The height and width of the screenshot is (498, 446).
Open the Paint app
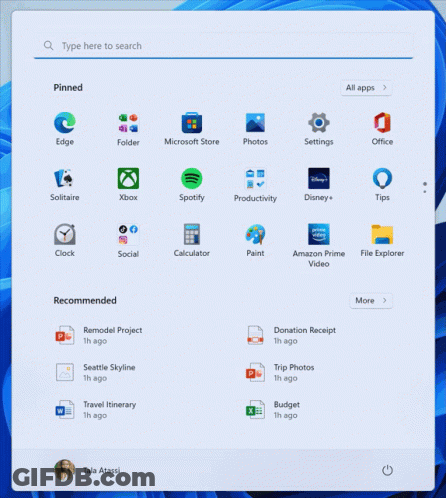pyautogui.click(x=255, y=240)
